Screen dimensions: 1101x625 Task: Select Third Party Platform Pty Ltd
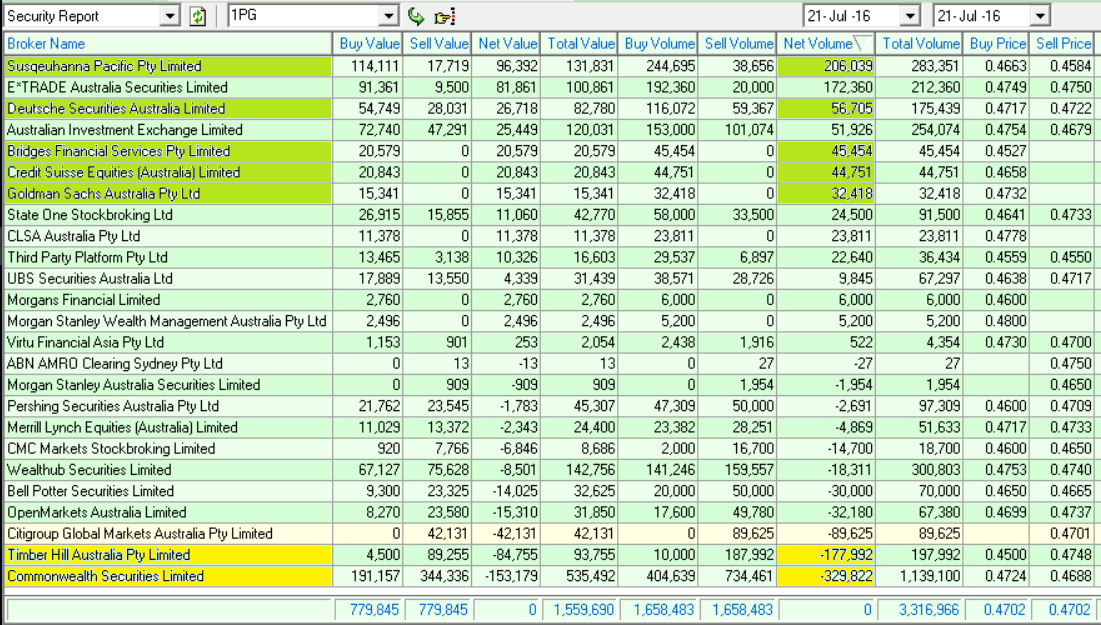point(167,257)
